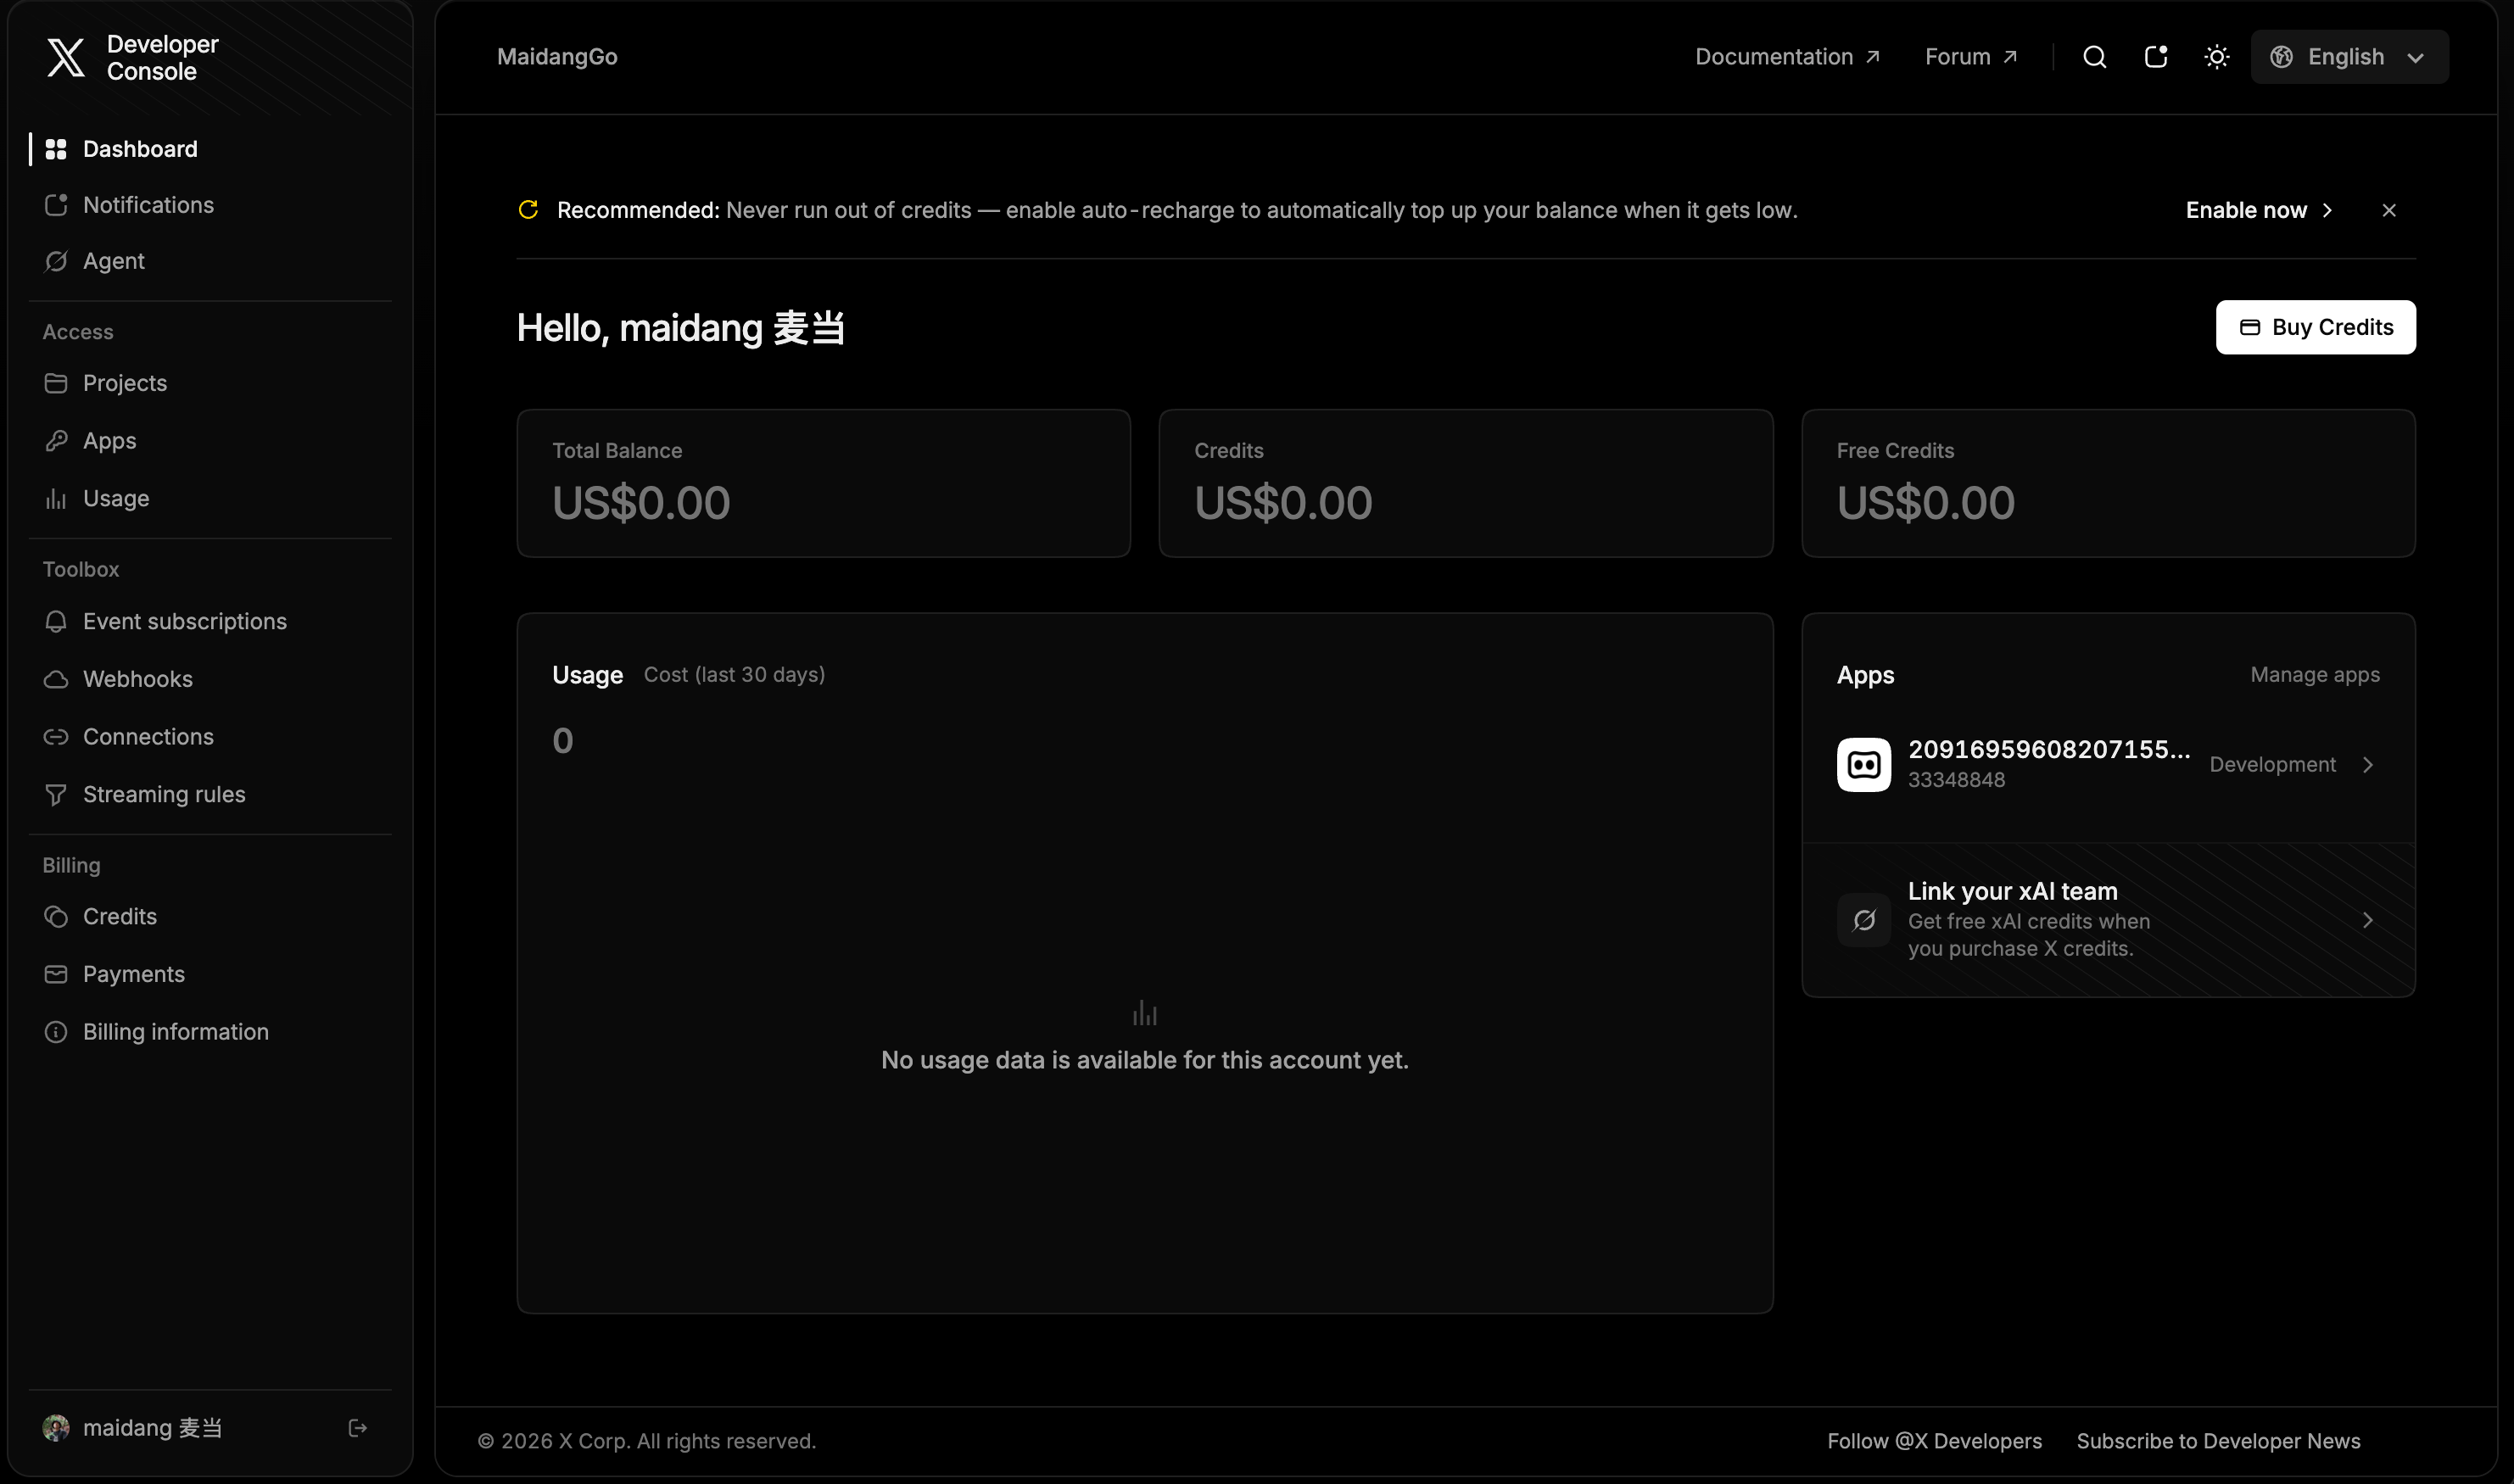Open Billing information in the sidebar
This screenshot has width=2514, height=1484.
coord(210,1032)
